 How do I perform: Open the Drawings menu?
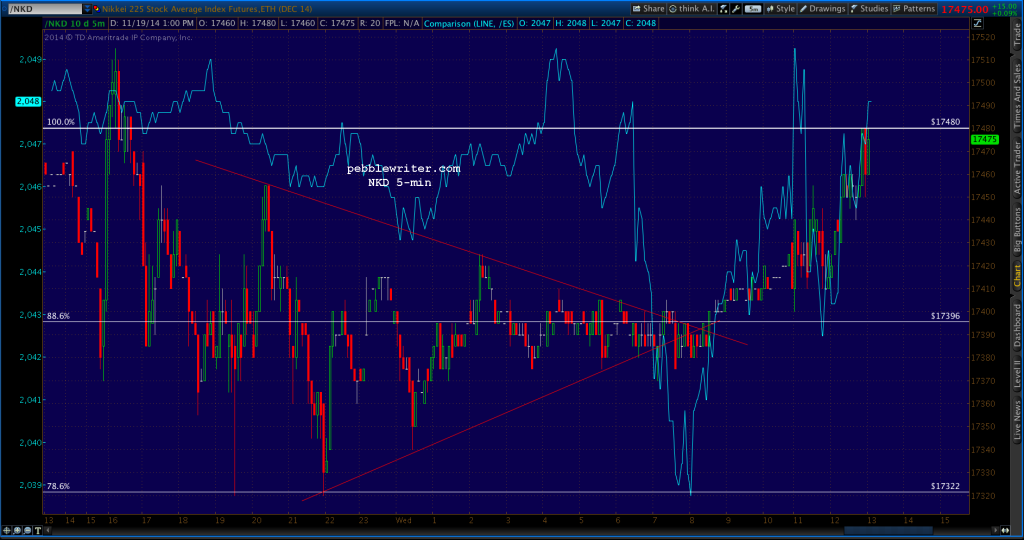(x=823, y=9)
